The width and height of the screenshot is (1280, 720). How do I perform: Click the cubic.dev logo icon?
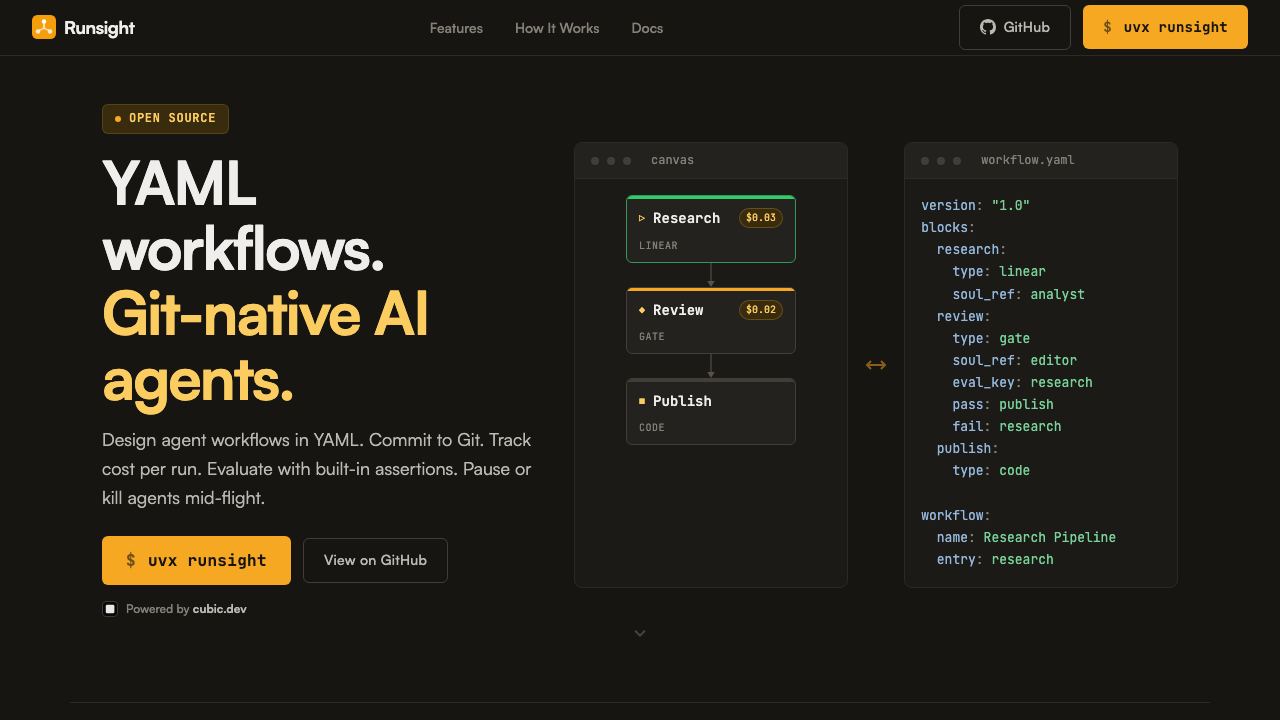(110, 609)
